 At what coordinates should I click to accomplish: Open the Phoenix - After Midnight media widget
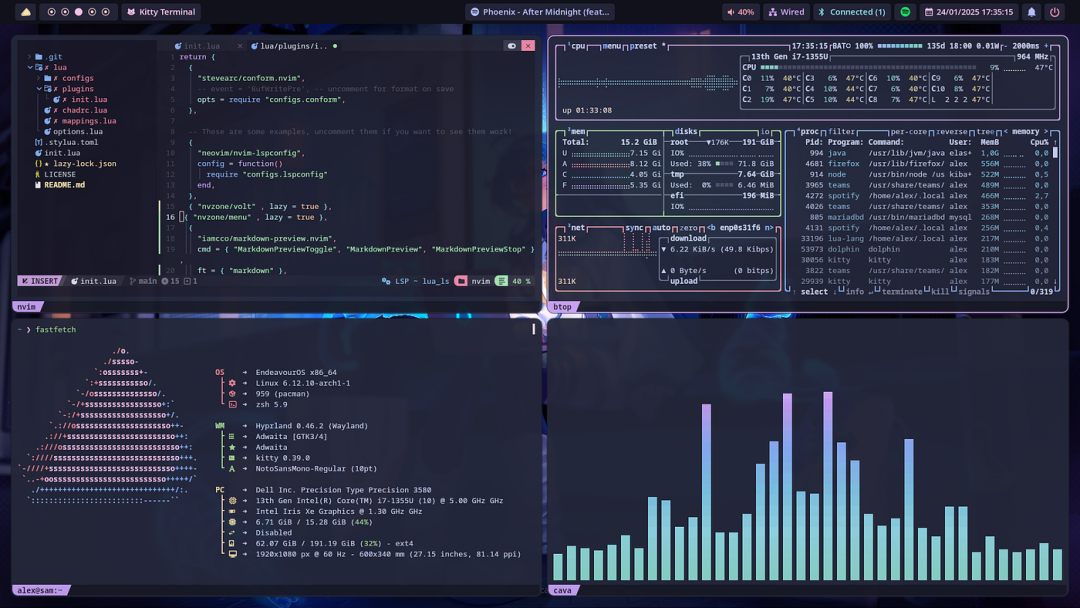(539, 12)
